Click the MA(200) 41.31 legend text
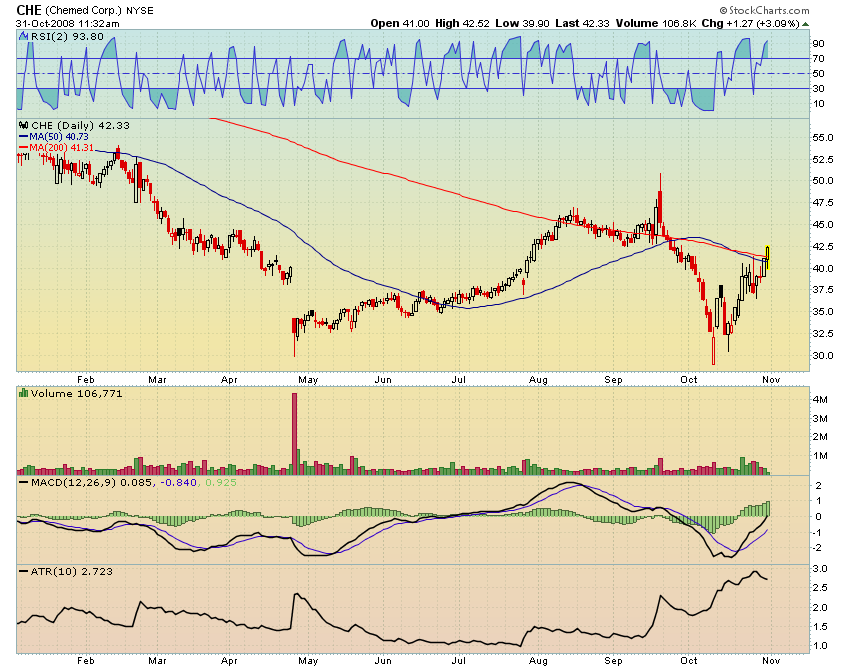 tap(61, 147)
